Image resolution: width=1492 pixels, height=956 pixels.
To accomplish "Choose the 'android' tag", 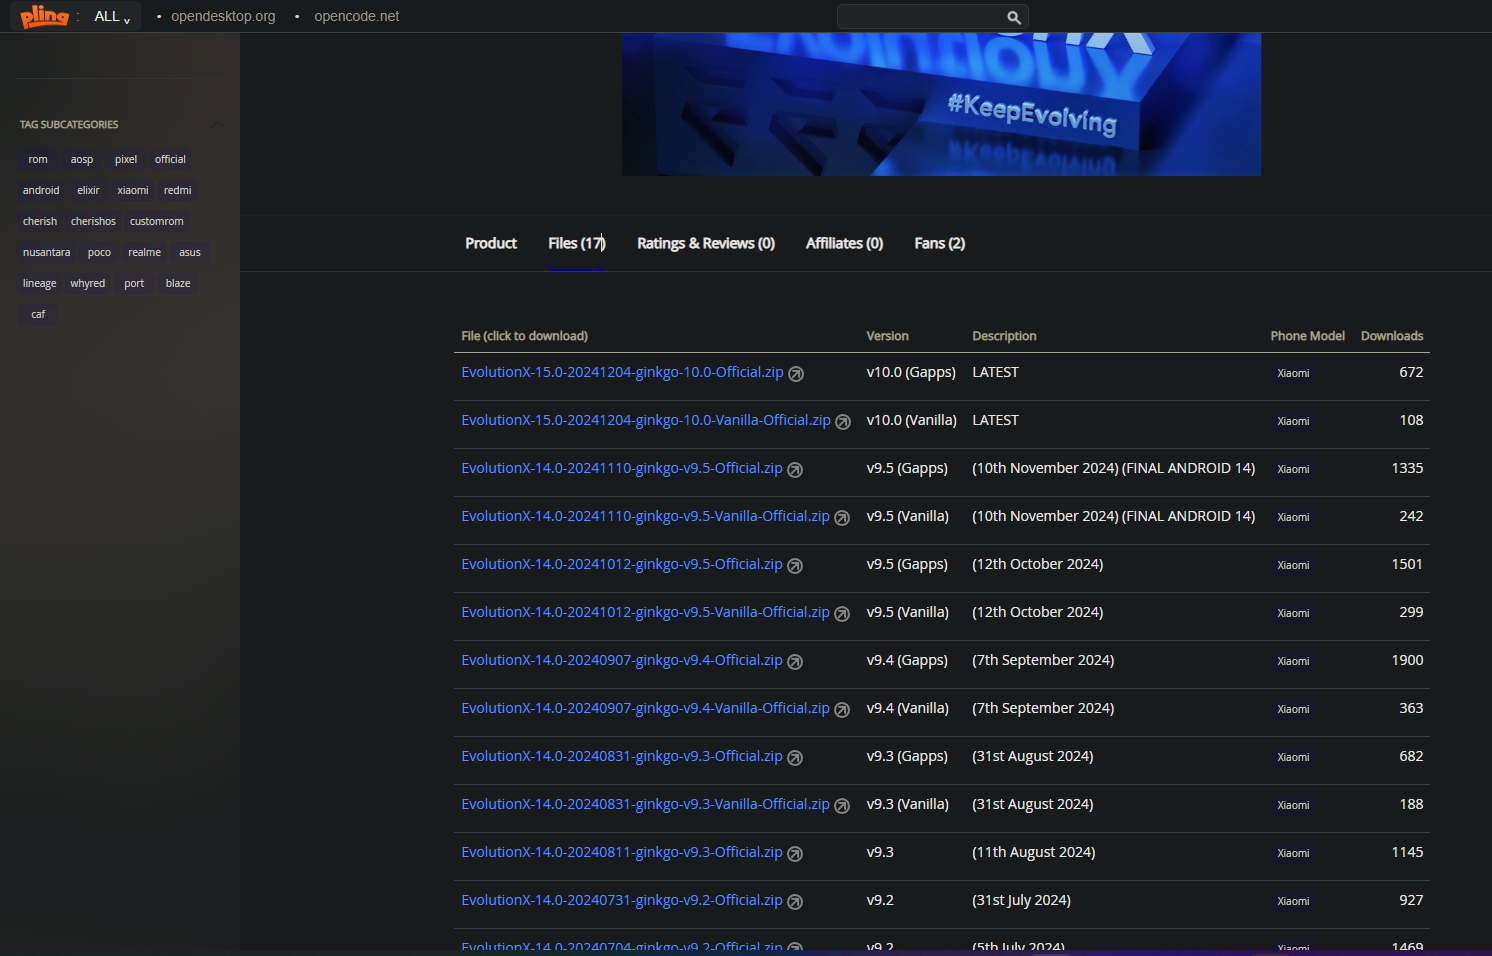I will click(41, 191).
